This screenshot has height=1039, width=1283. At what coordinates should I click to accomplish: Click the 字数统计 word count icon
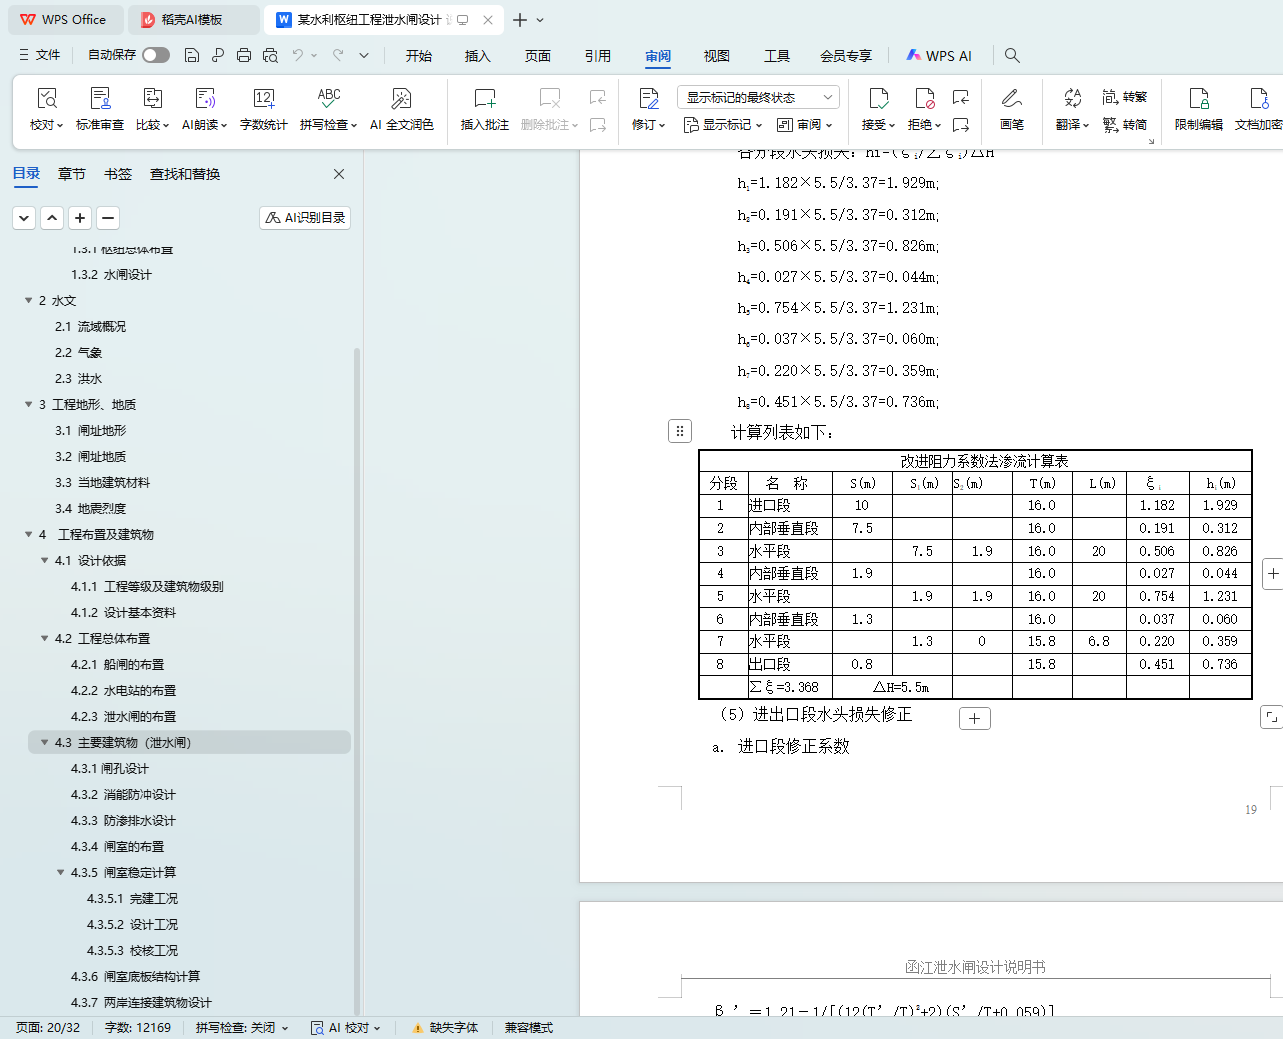[263, 108]
